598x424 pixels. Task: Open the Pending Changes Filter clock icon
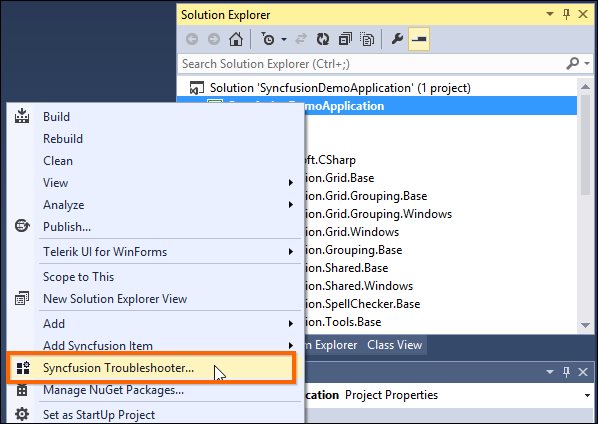(268, 39)
